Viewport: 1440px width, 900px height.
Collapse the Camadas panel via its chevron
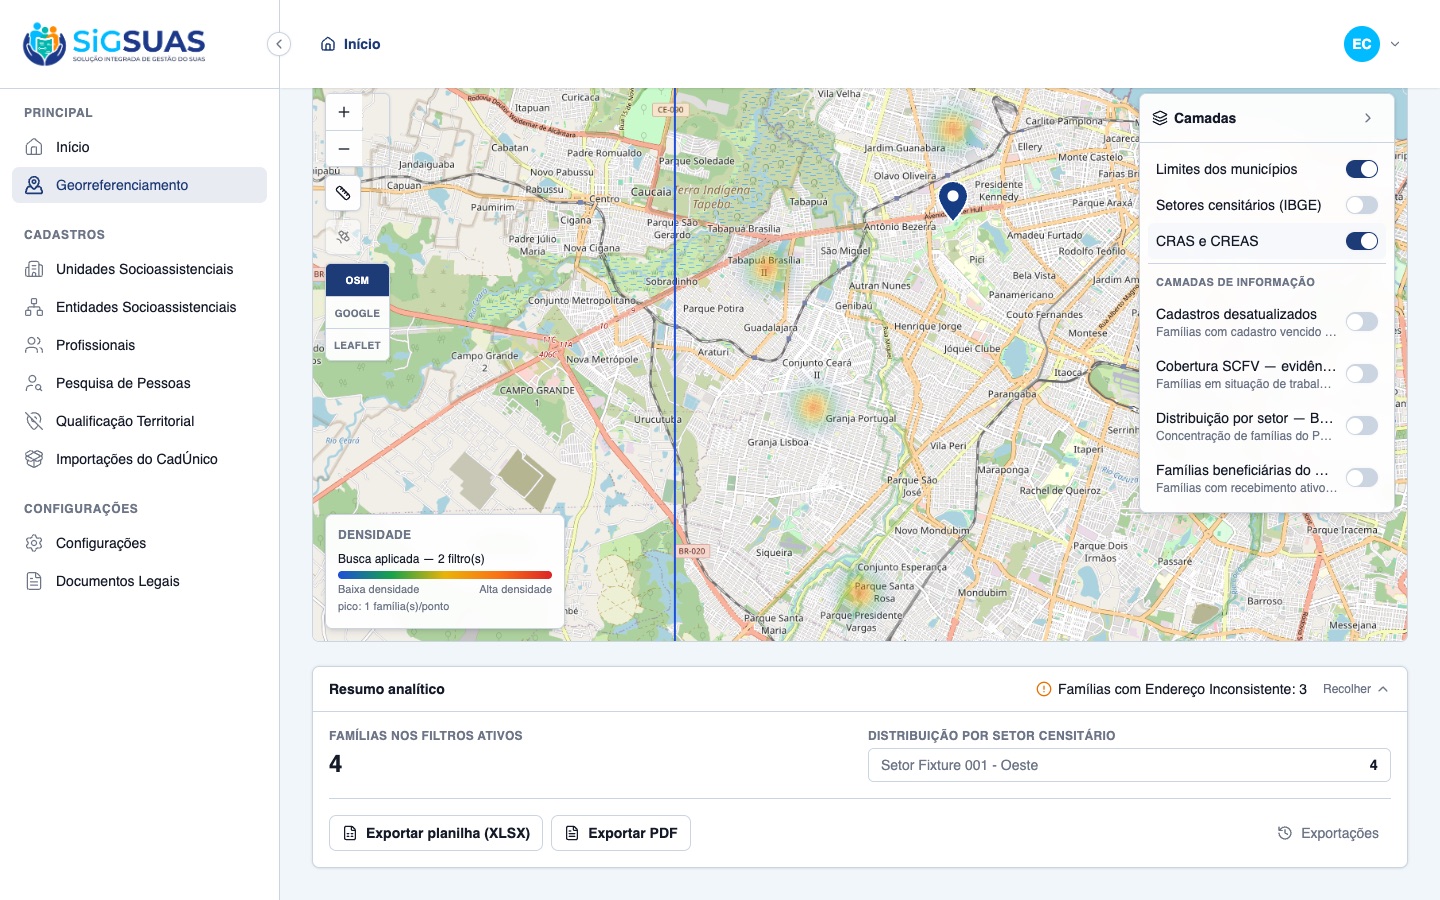[x=1368, y=118]
